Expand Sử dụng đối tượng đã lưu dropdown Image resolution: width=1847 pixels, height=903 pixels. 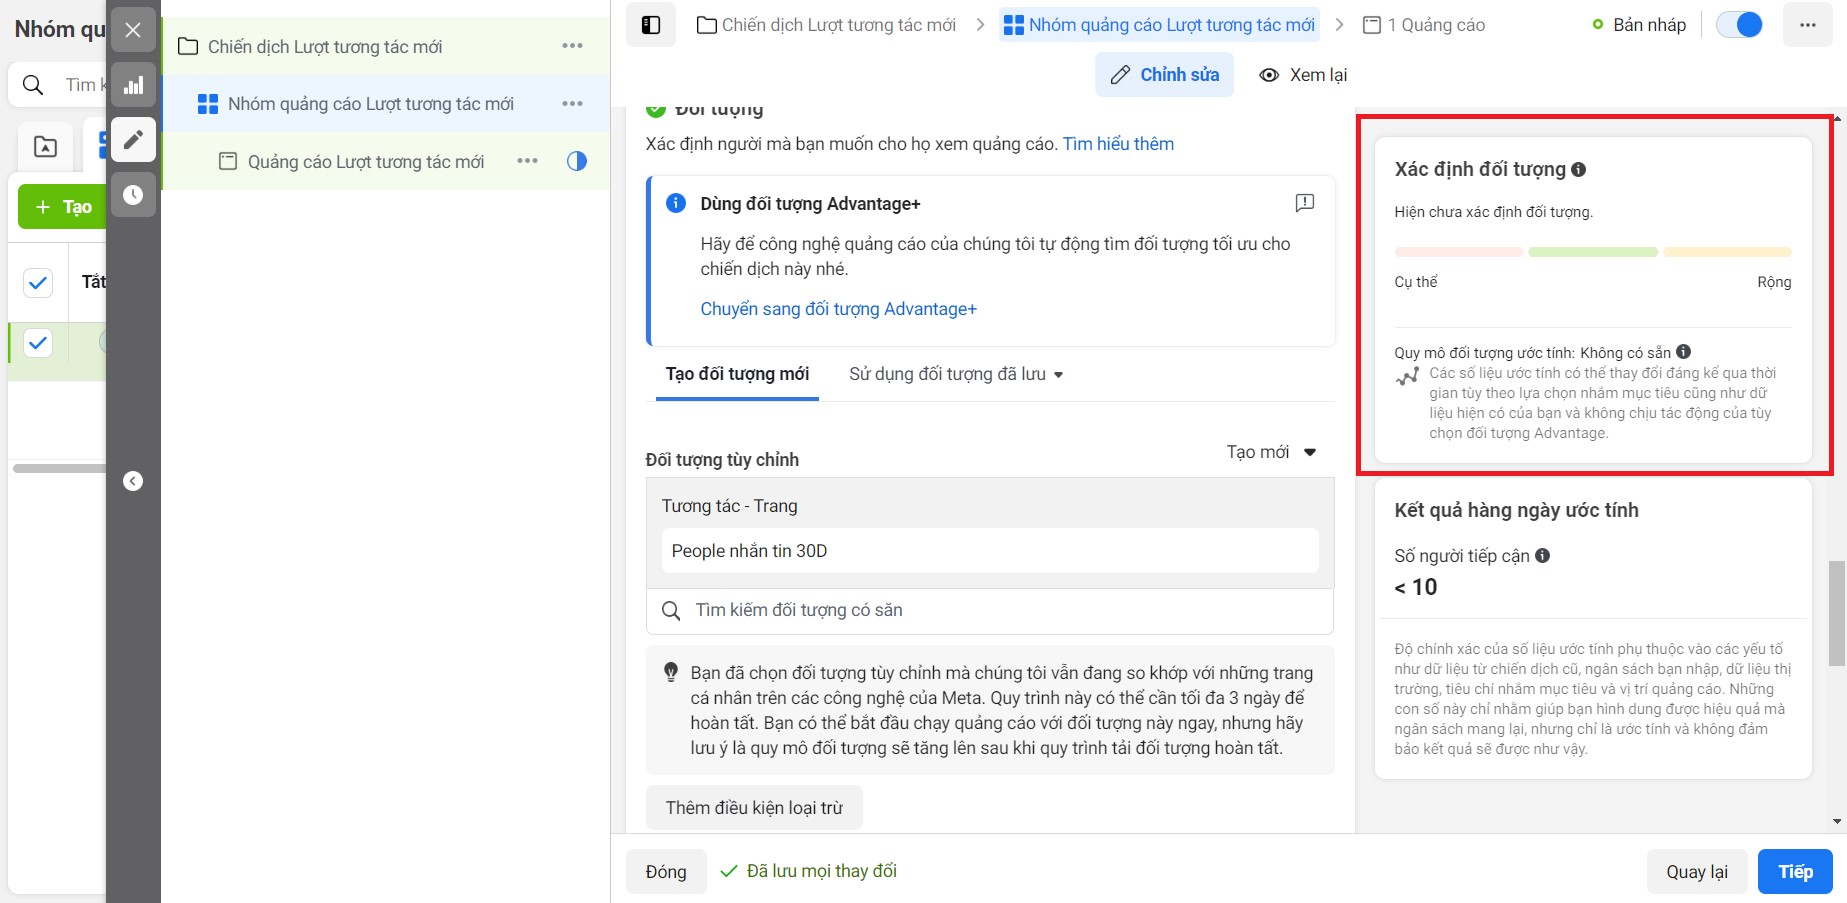pyautogui.click(x=956, y=374)
